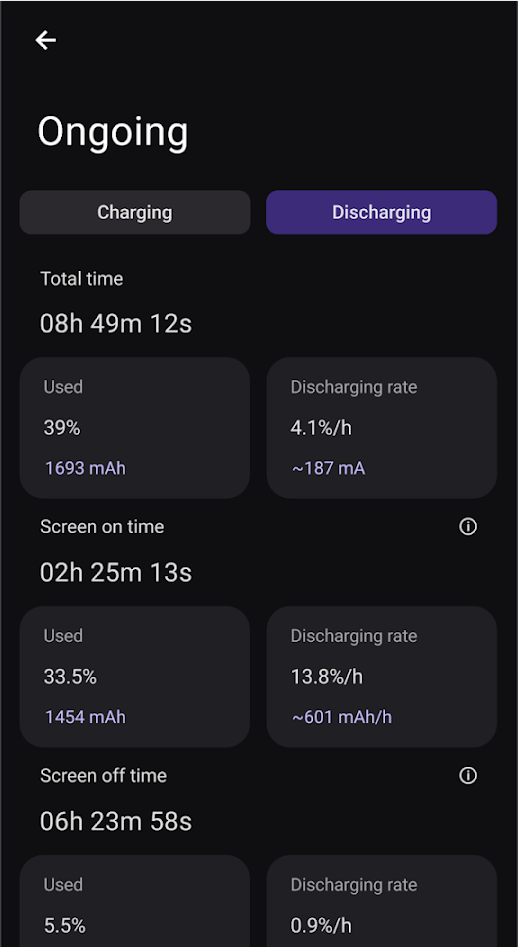518x947 pixels.
Task: Click the ~187 mA value
Action: pos(328,468)
